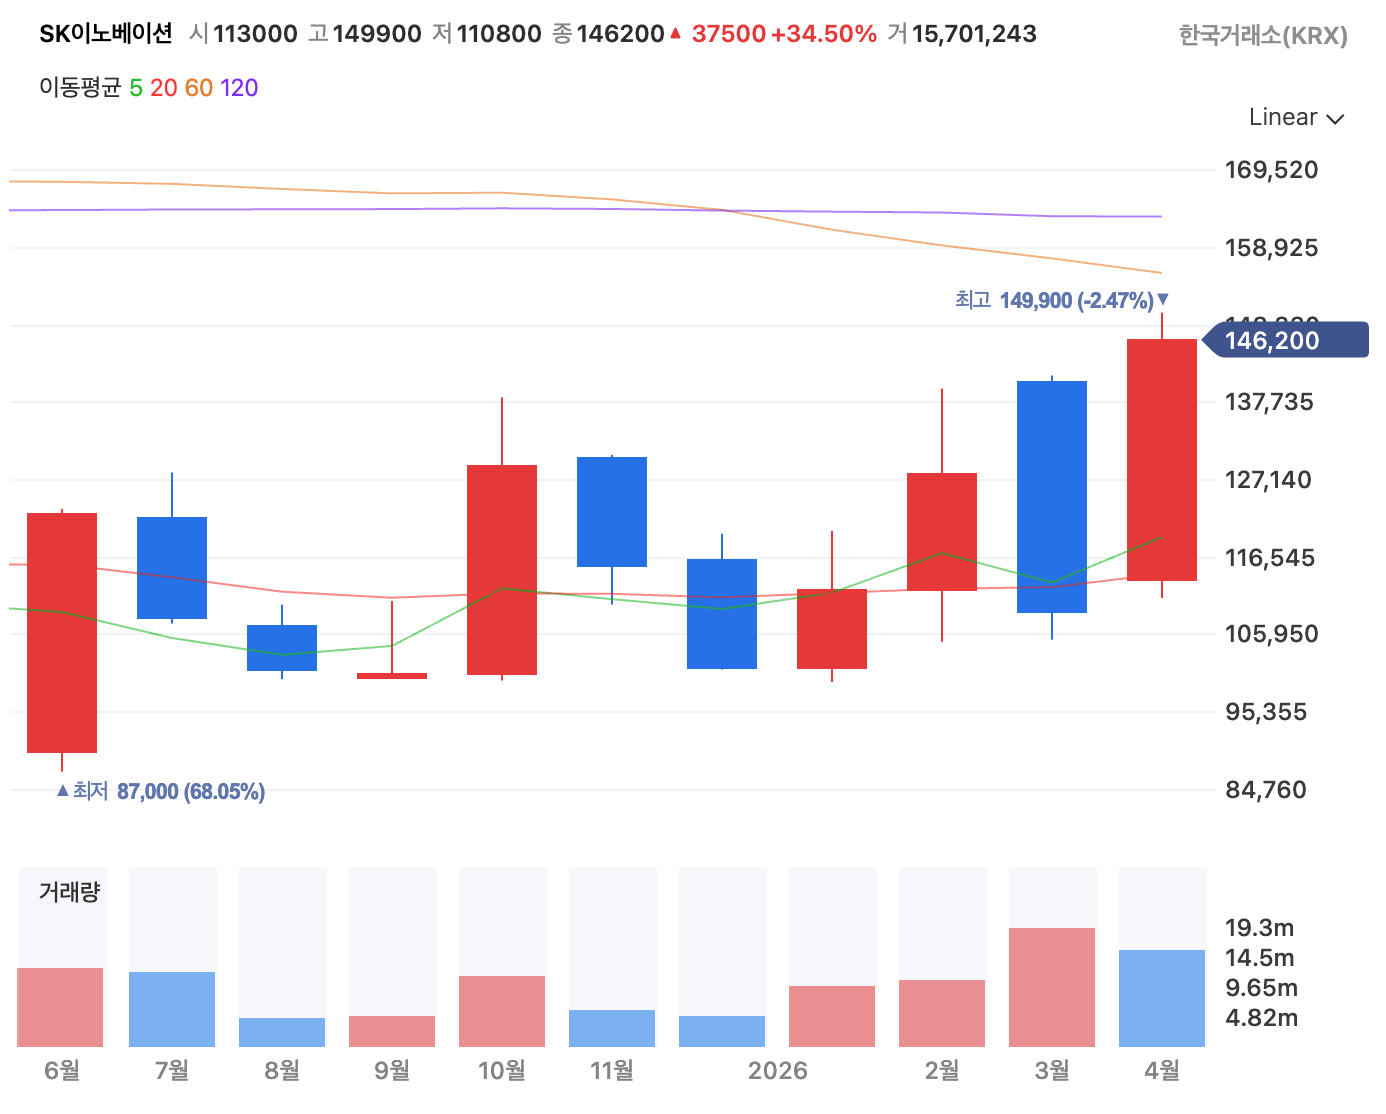Click the blue August (8월) candlestick
Viewport: 1386px width, 1114px height.
click(x=282, y=648)
